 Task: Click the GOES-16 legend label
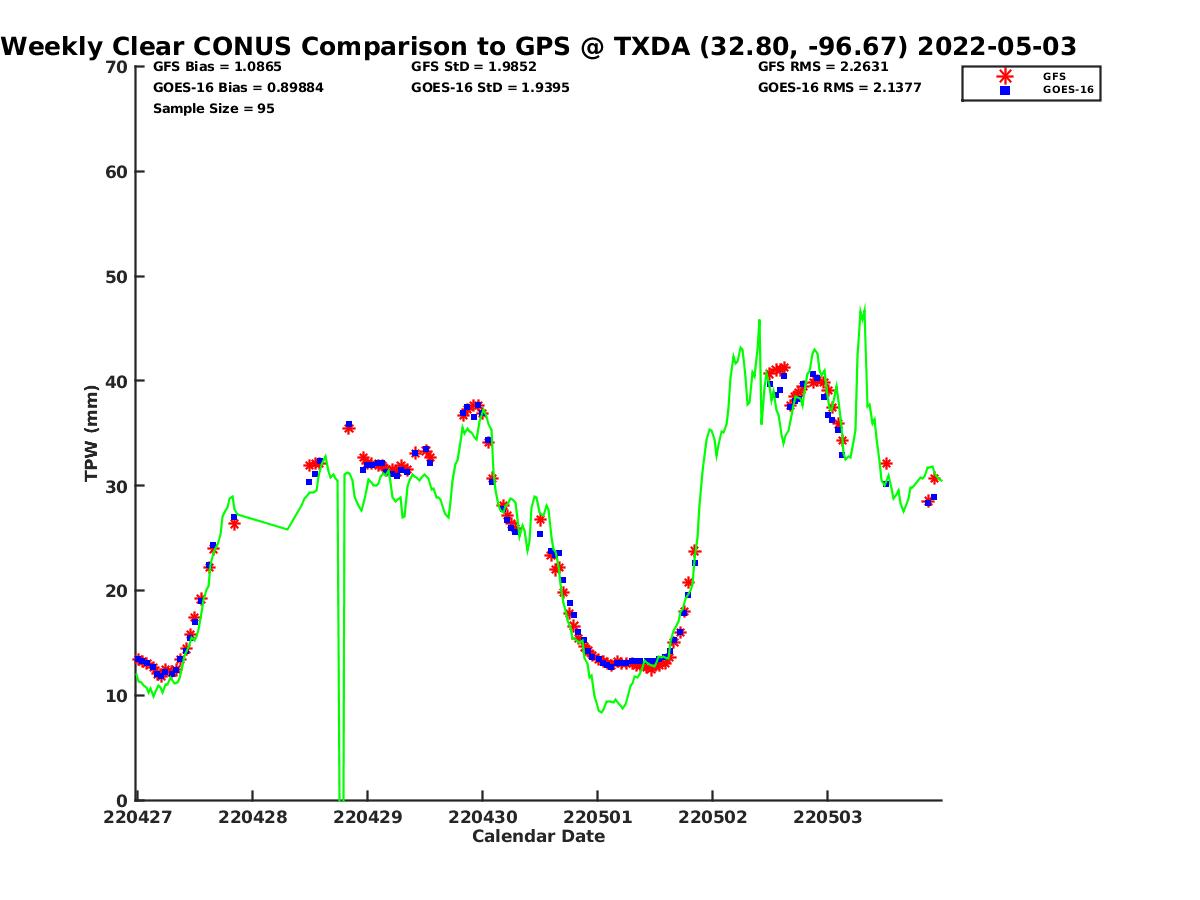point(1067,90)
